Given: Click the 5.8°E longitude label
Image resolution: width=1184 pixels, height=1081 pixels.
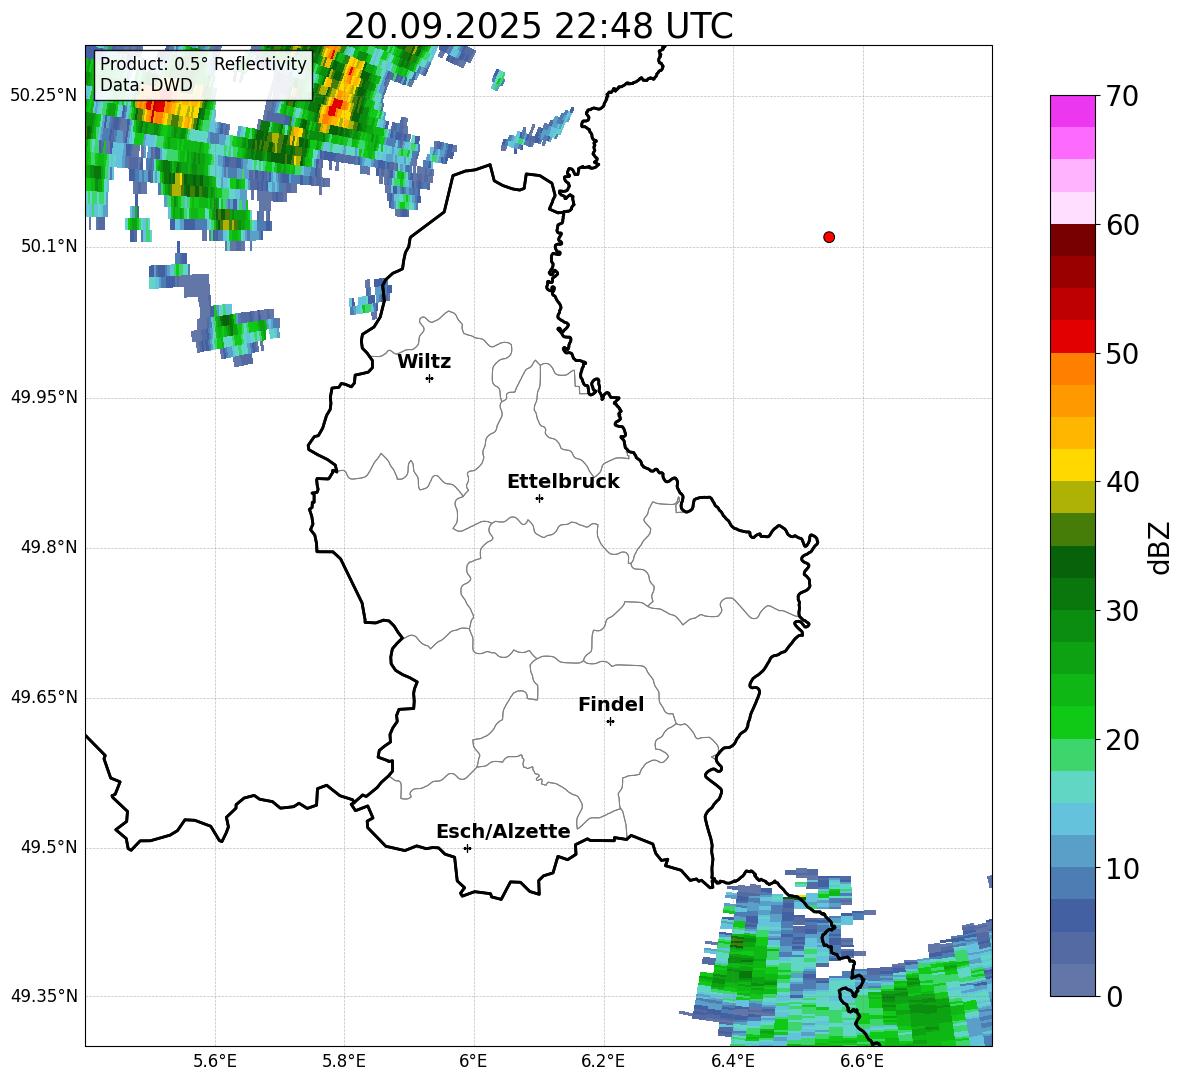Looking at the screenshot, I should pyautogui.click(x=344, y=1061).
